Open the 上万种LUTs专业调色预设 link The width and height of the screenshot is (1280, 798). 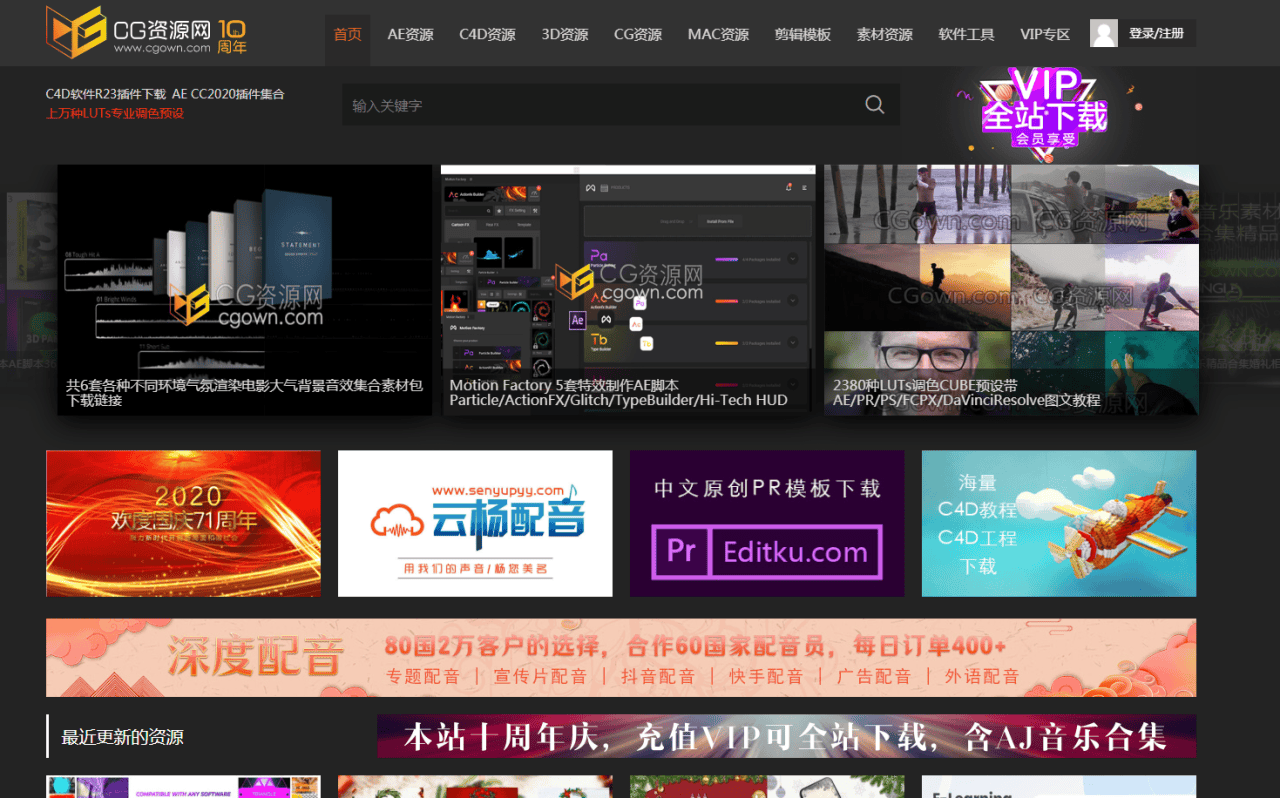pos(117,113)
